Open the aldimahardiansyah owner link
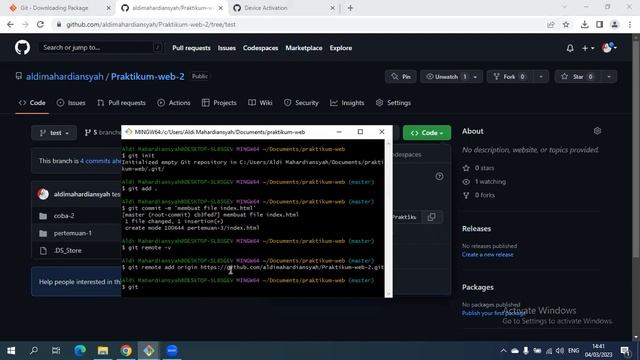The height and width of the screenshot is (360, 640). [64, 77]
